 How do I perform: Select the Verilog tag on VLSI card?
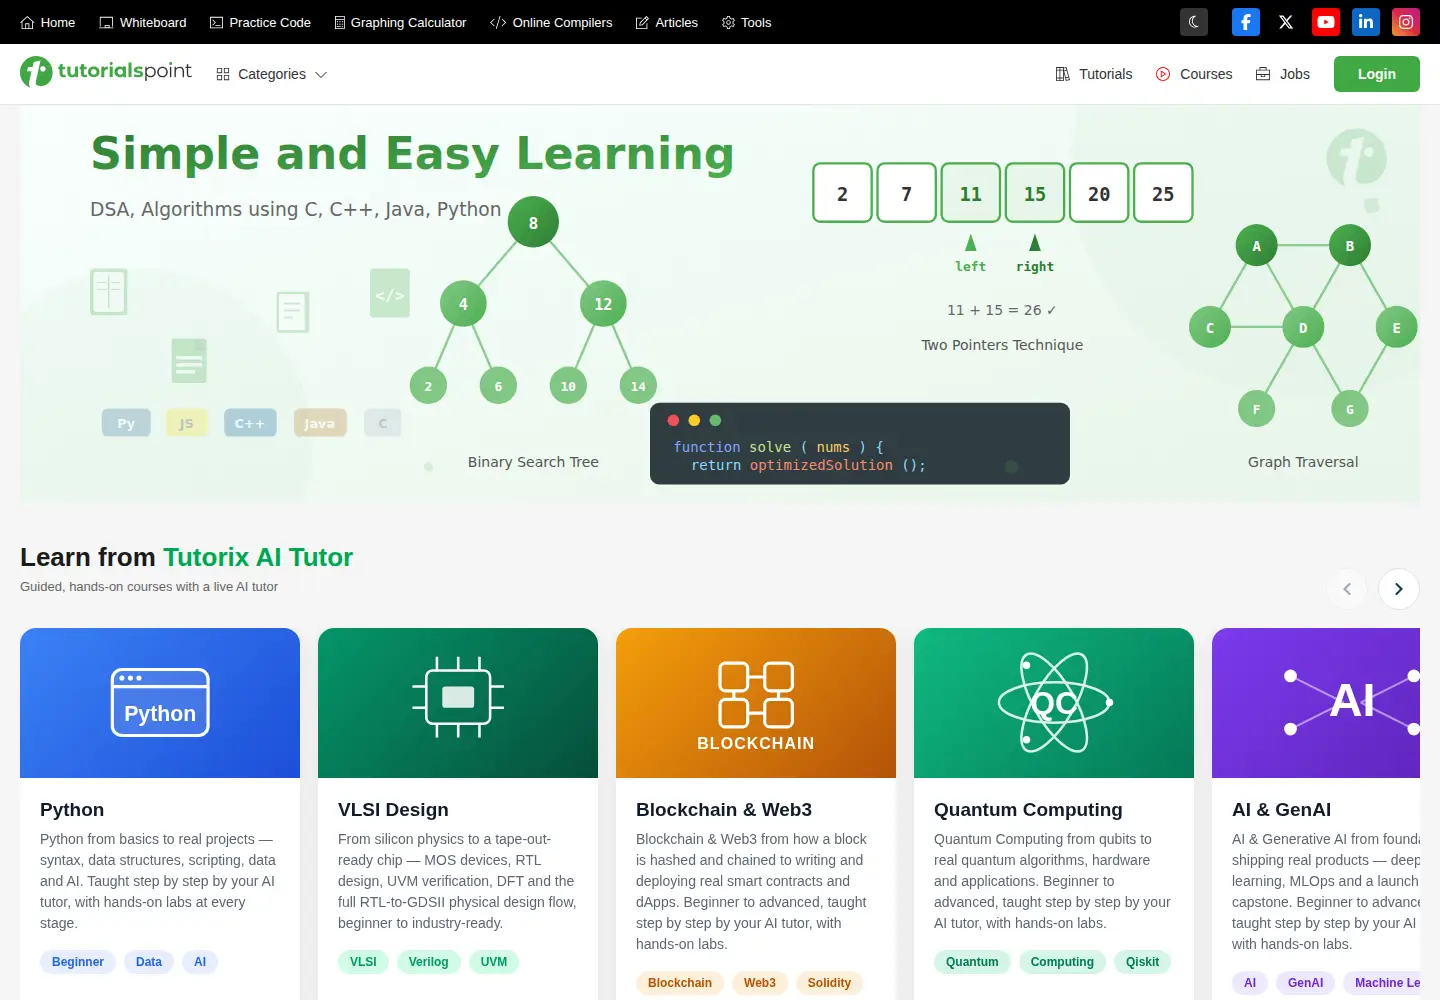point(429,962)
